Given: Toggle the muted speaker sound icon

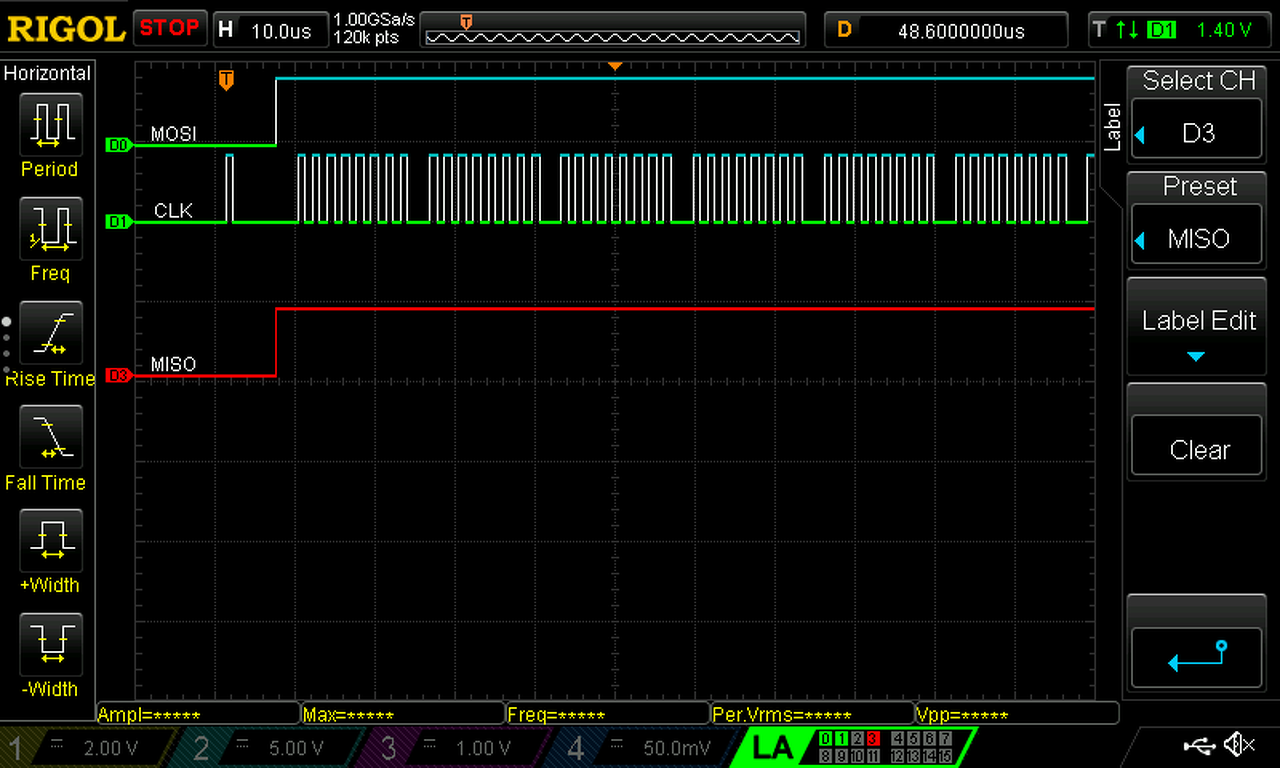Looking at the screenshot, I should [1240, 745].
